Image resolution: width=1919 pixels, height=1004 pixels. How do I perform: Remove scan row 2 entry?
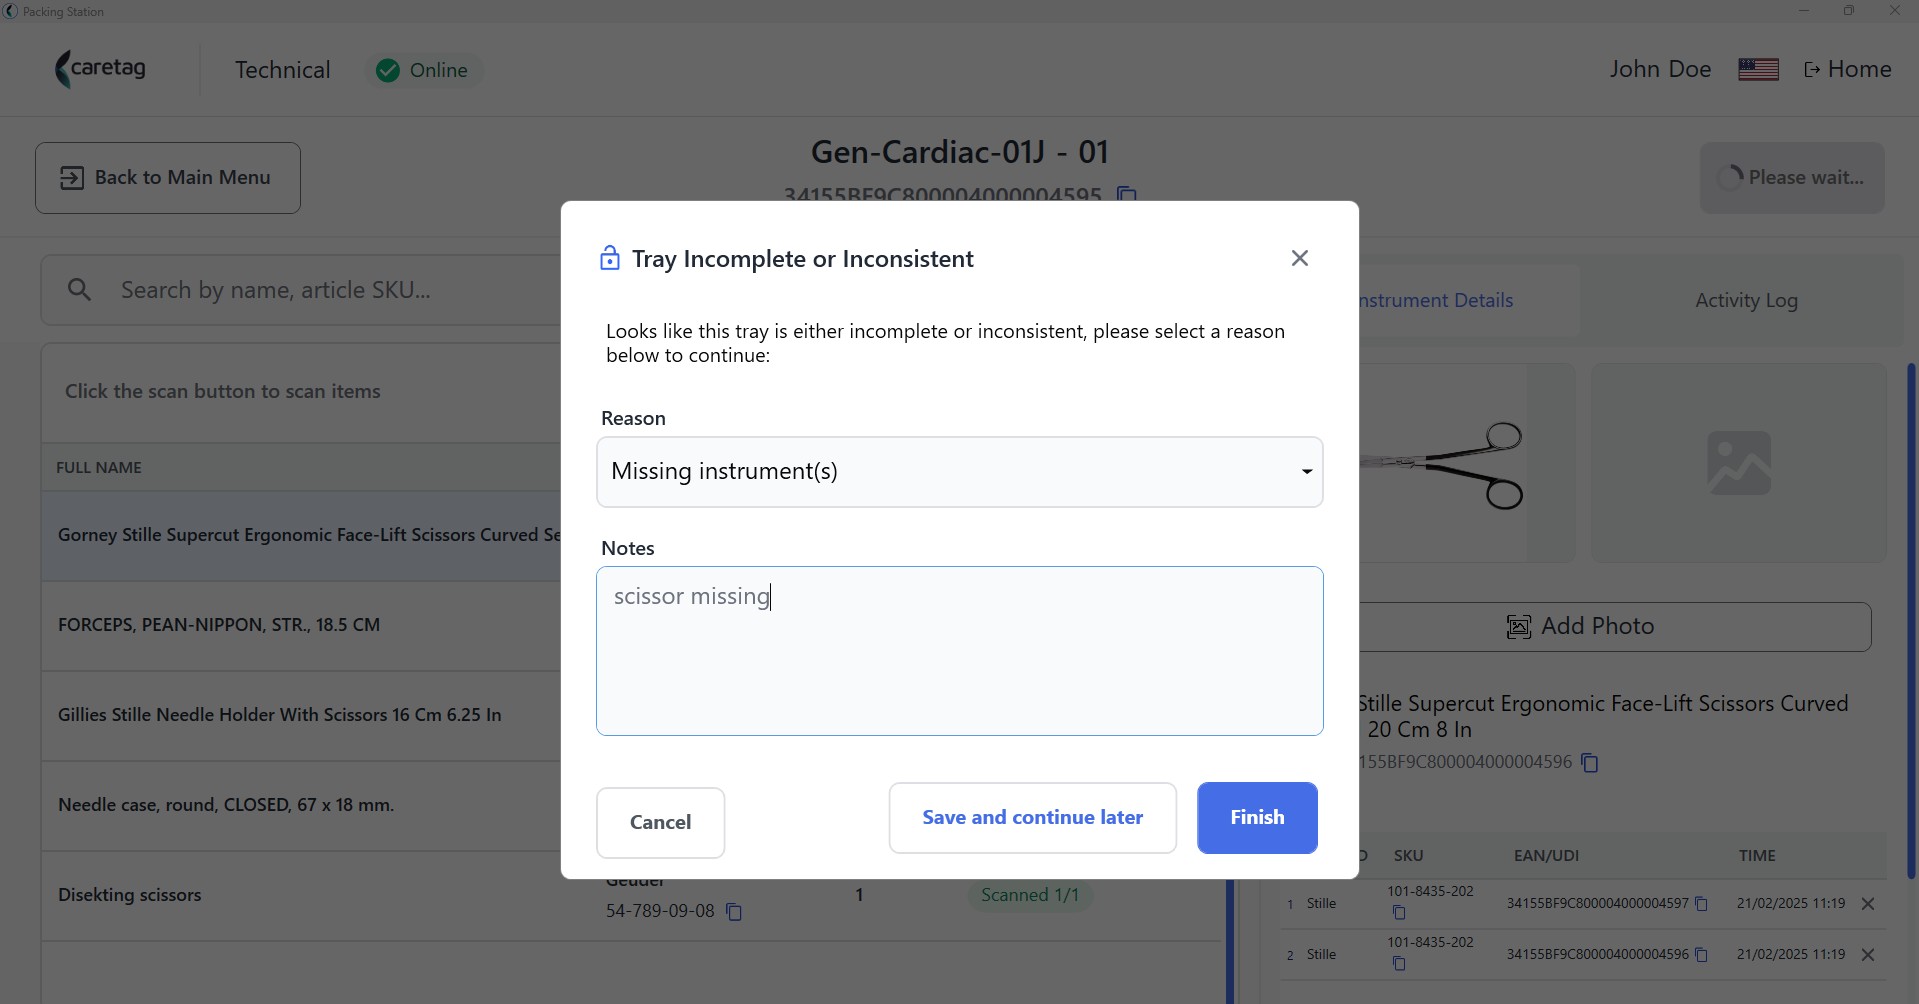point(1867,955)
